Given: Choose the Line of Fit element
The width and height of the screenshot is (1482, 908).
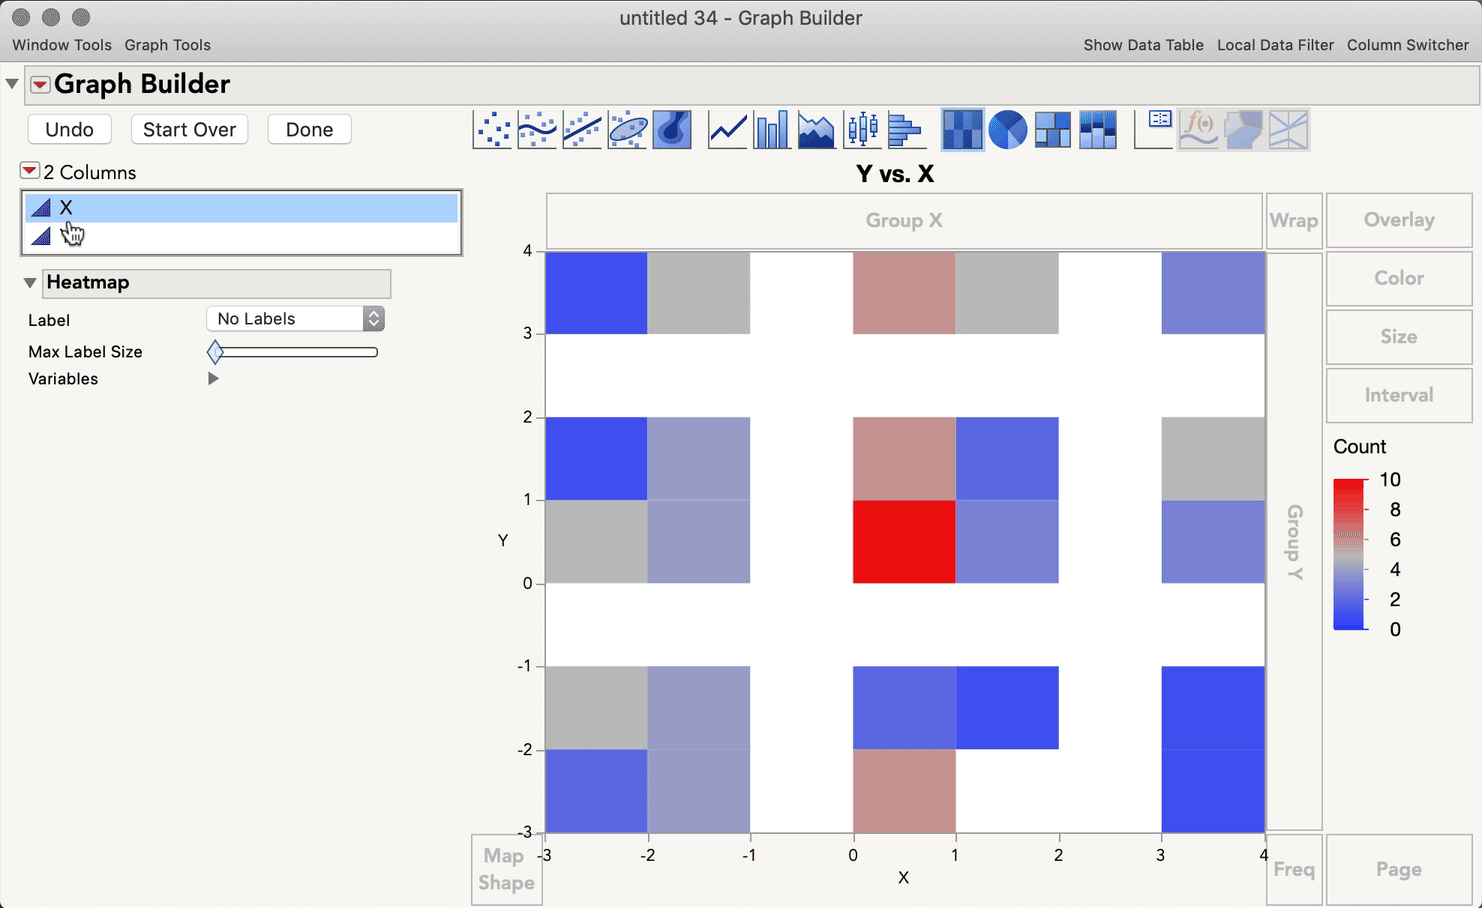Looking at the screenshot, I should [582, 130].
